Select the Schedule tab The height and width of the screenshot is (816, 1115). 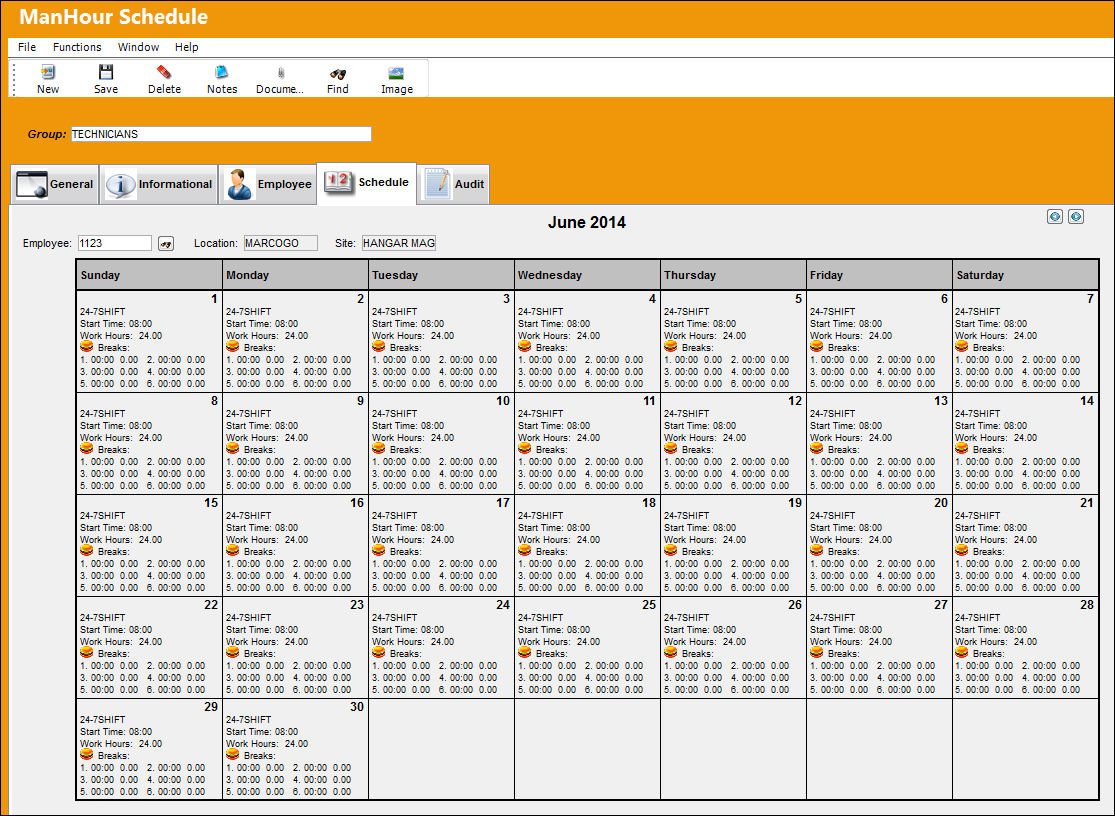(x=366, y=183)
